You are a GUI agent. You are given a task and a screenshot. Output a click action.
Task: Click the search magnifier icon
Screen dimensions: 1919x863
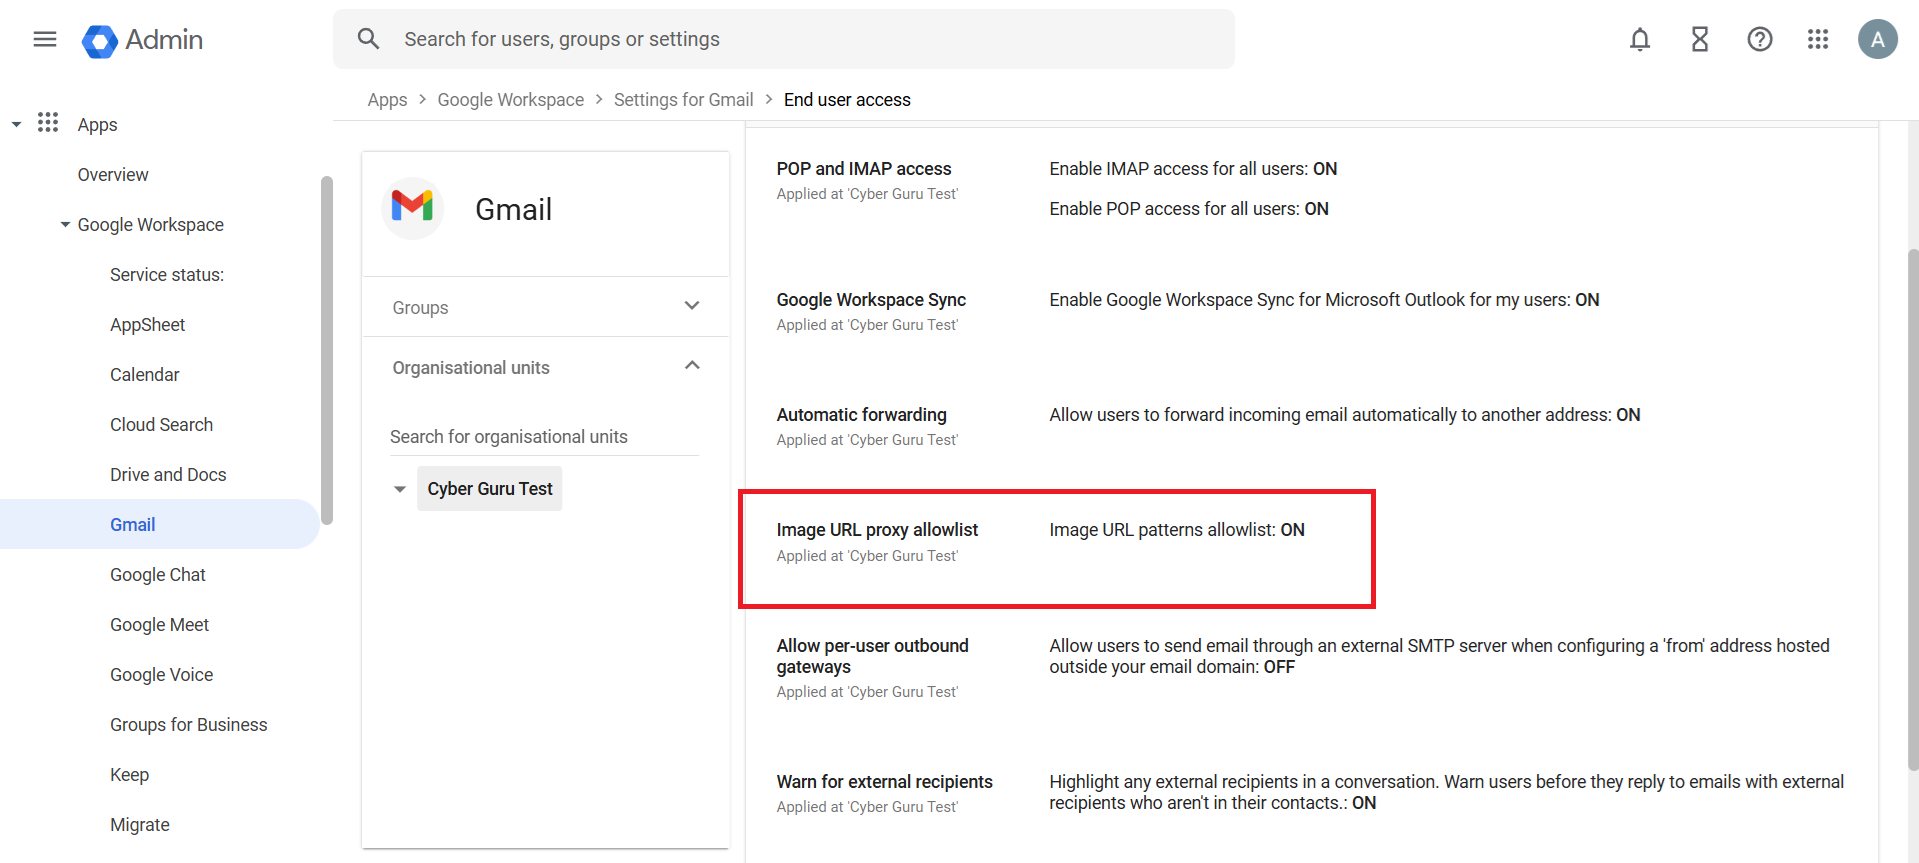pyautogui.click(x=368, y=39)
